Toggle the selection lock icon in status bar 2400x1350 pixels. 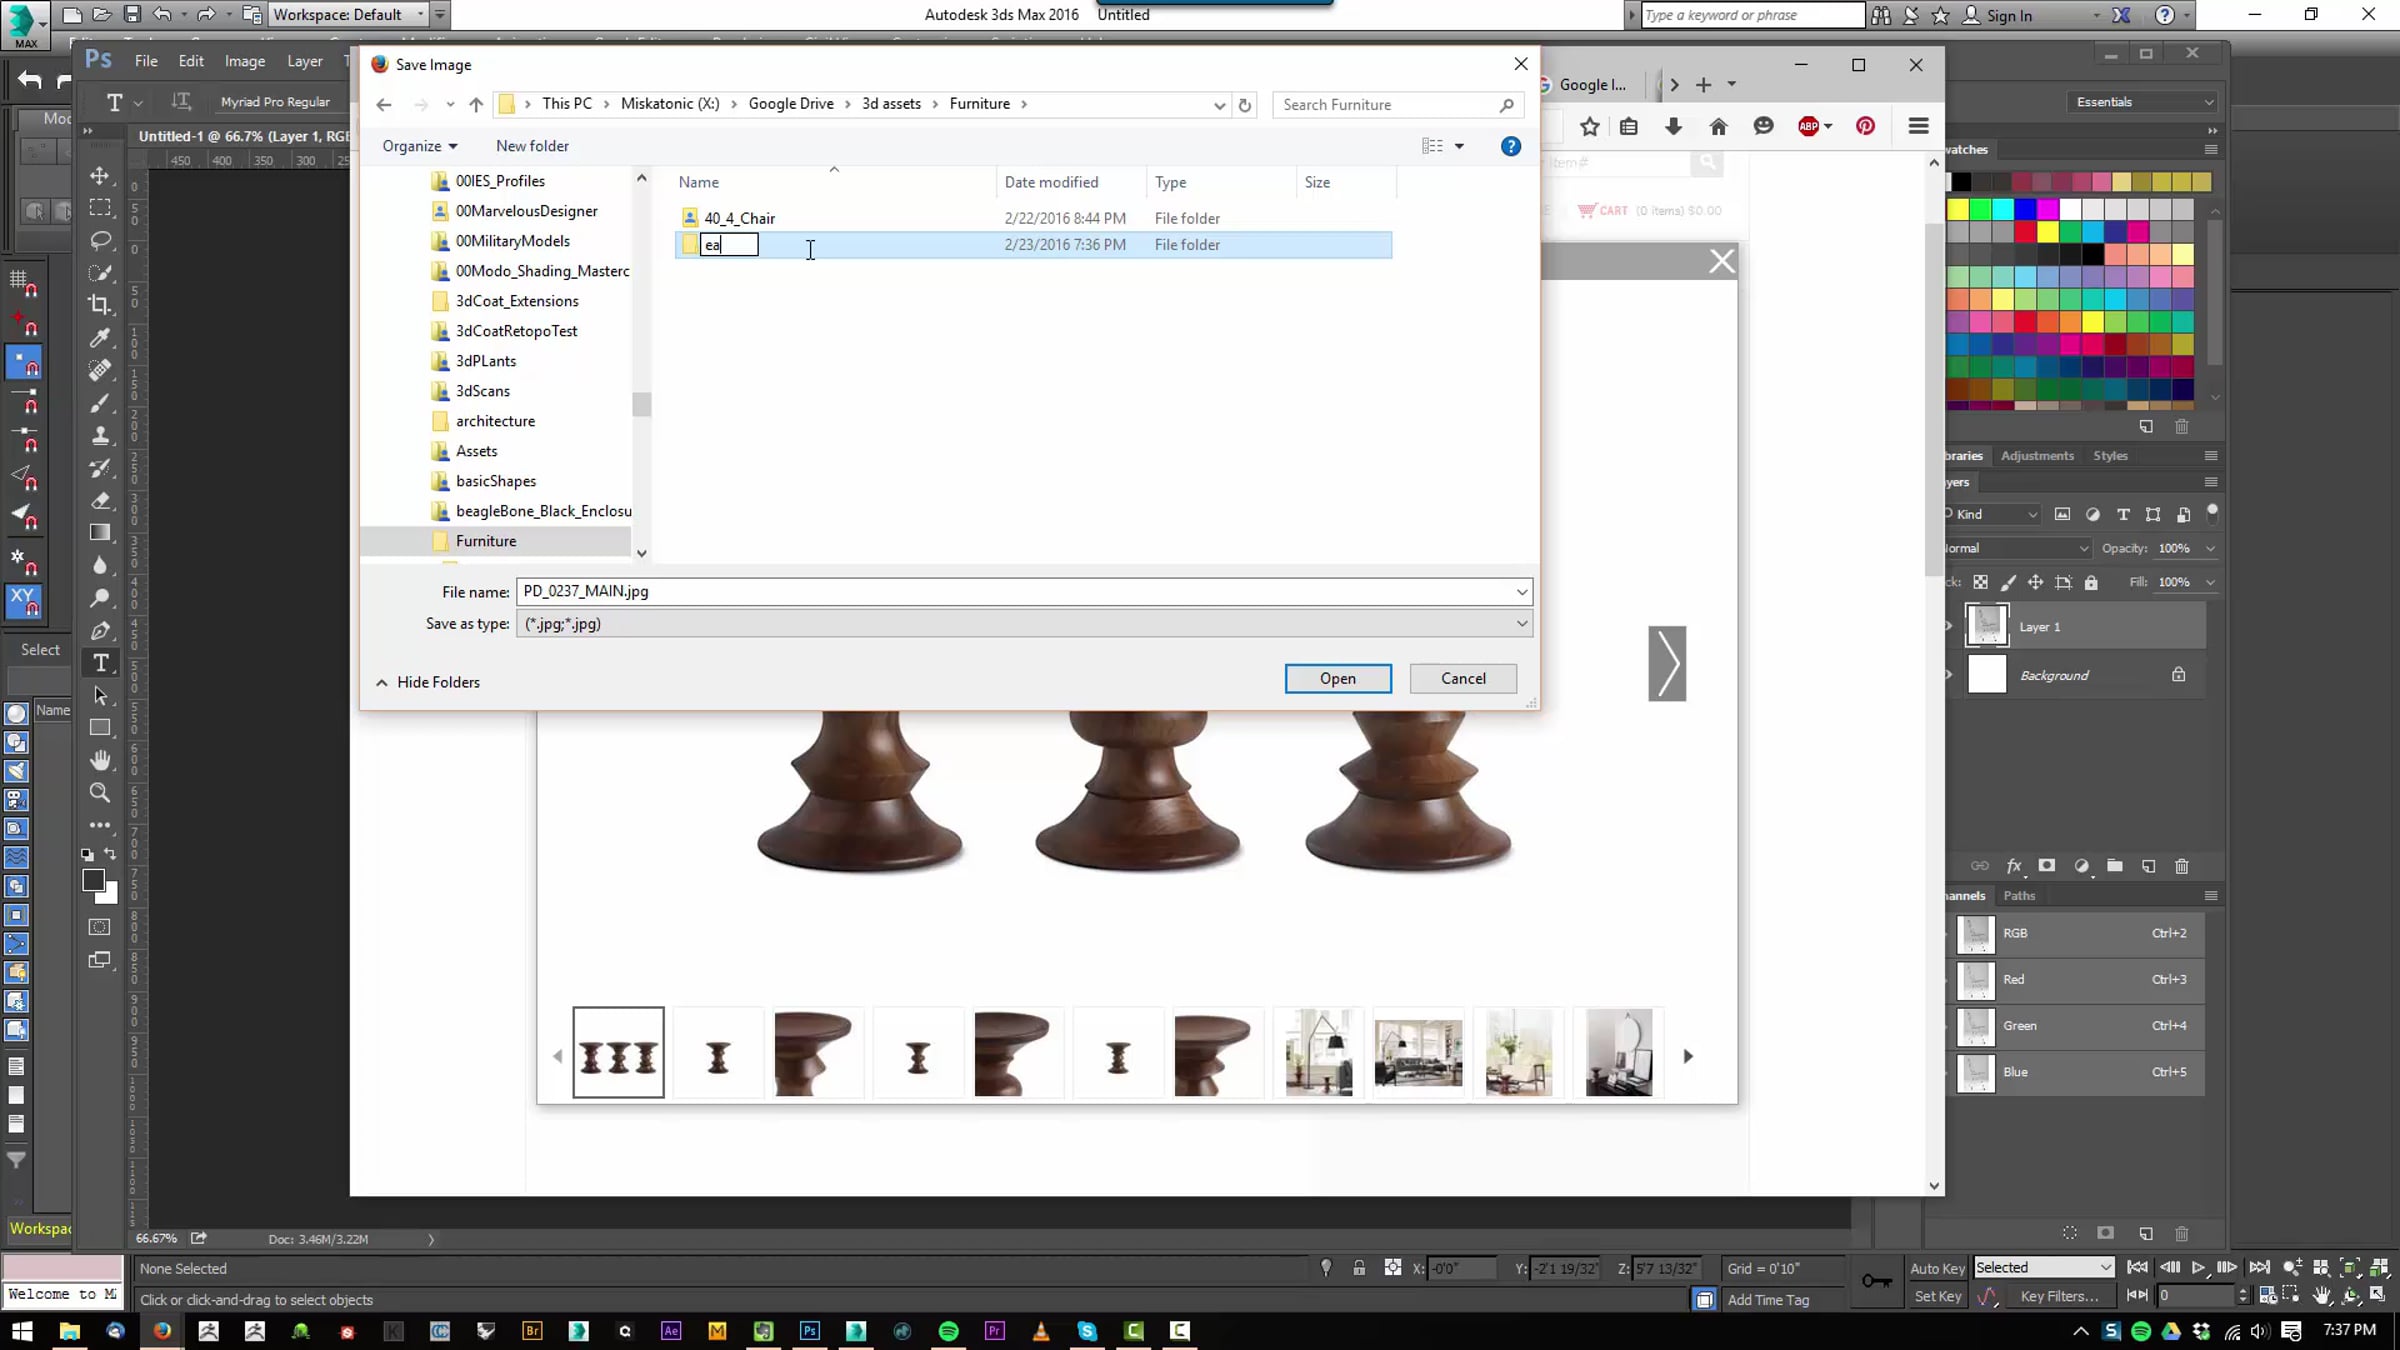(x=1359, y=1268)
